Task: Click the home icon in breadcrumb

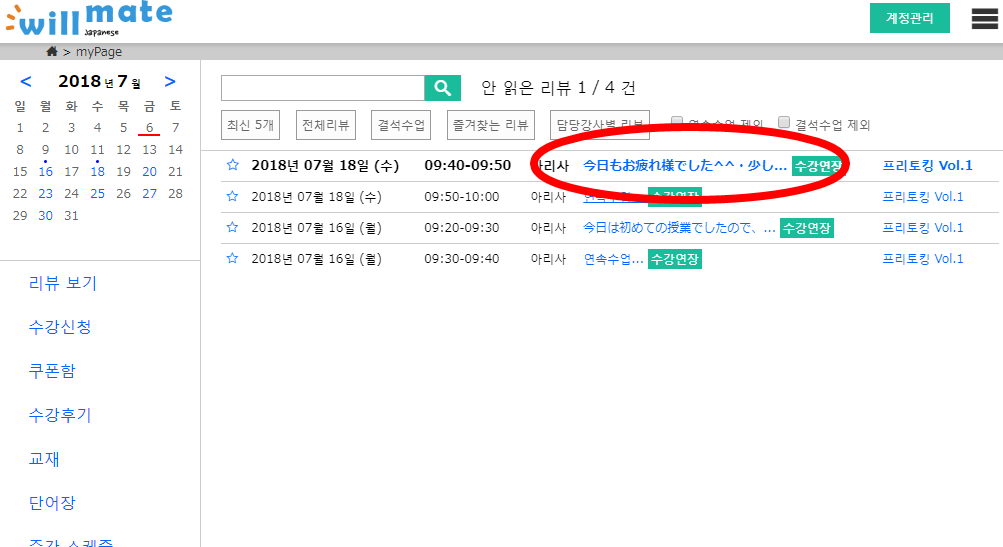Action: [x=52, y=51]
